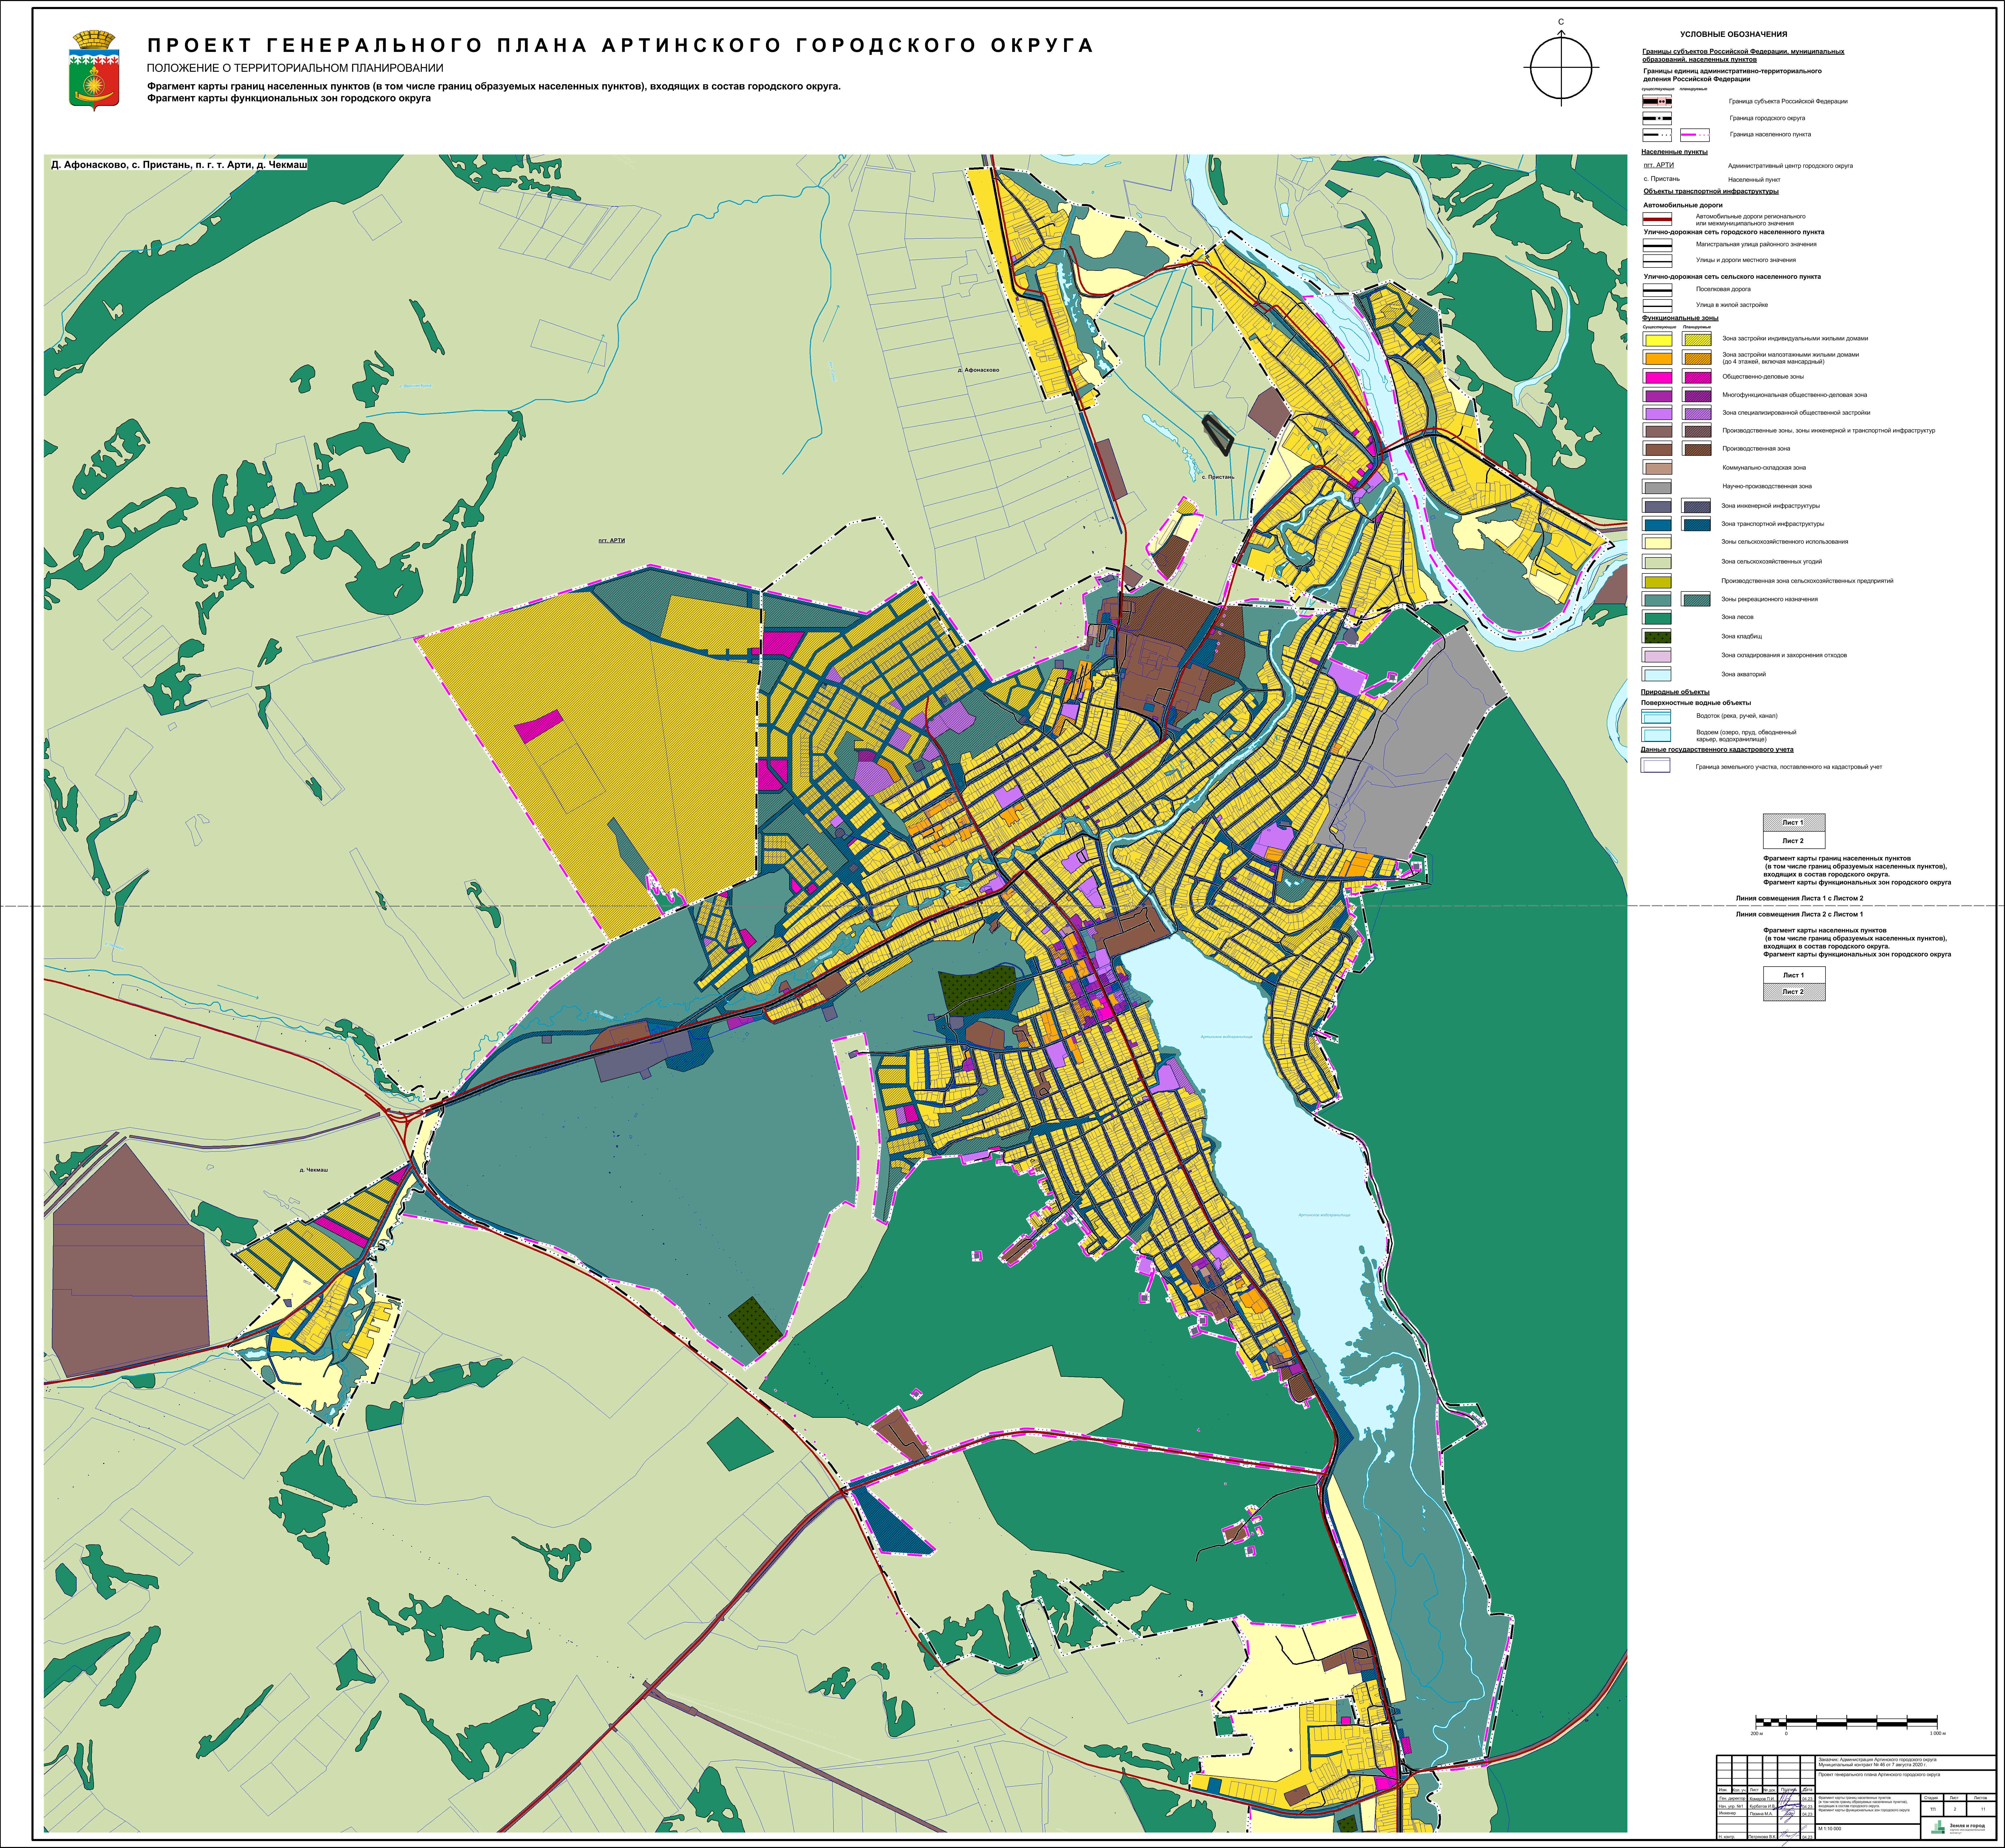This screenshot has width=2005, height=1848.
Task: Click the 'д. Афонасково' label on the map
Action: click(978, 370)
